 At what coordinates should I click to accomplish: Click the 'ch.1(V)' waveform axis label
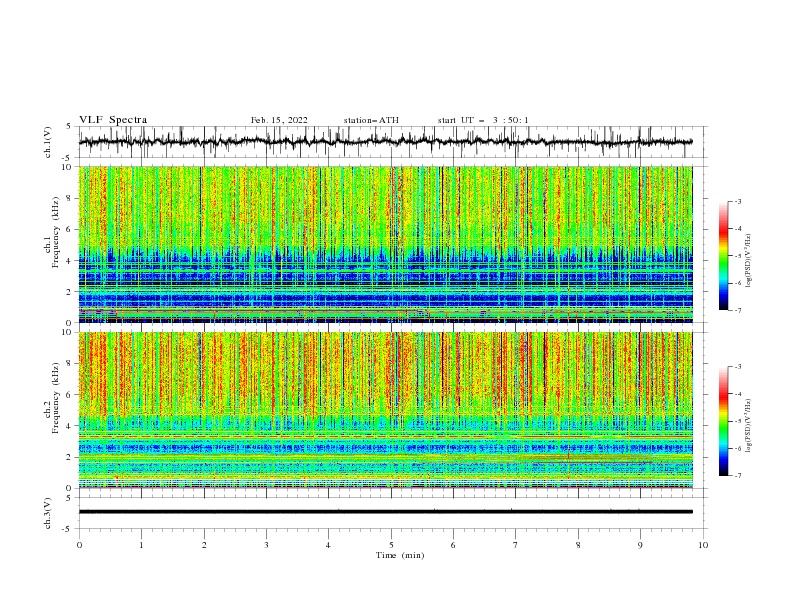tap(48, 142)
